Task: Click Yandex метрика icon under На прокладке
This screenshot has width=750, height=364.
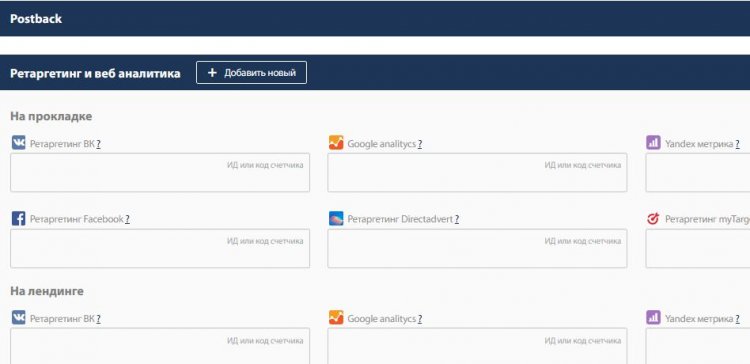Action: pos(653,143)
